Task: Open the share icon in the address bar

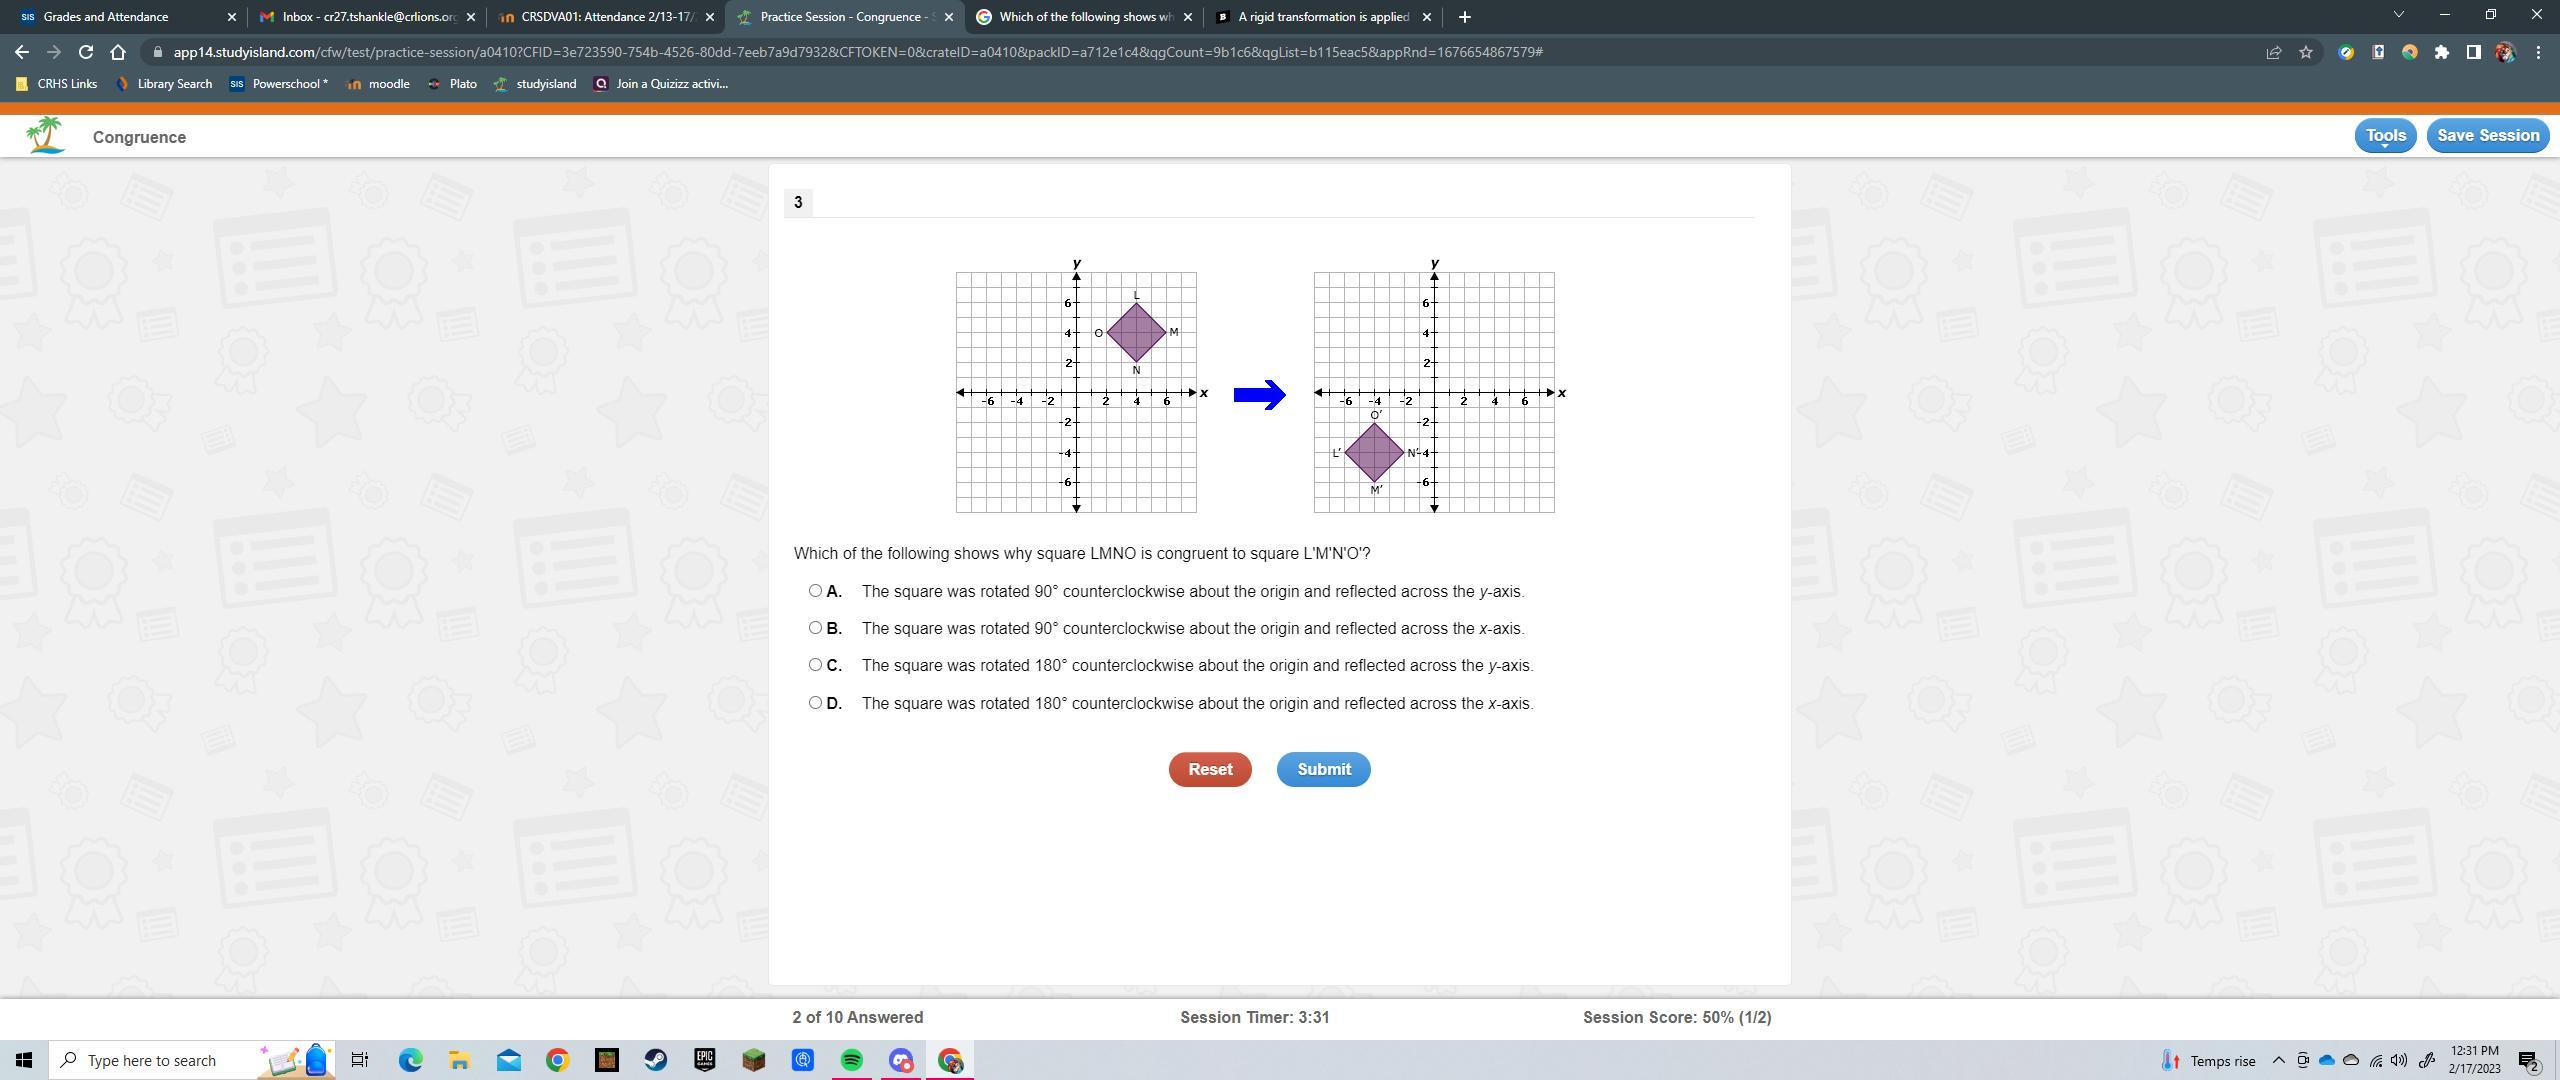Action: point(2274,51)
